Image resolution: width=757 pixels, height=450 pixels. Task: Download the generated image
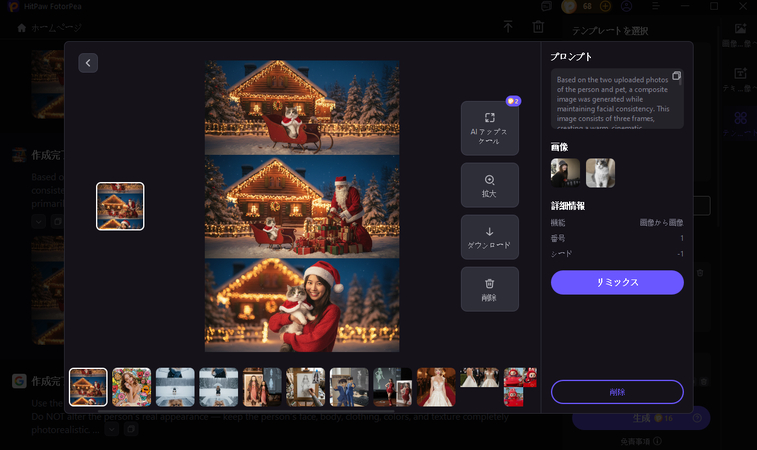click(x=490, y=237)
